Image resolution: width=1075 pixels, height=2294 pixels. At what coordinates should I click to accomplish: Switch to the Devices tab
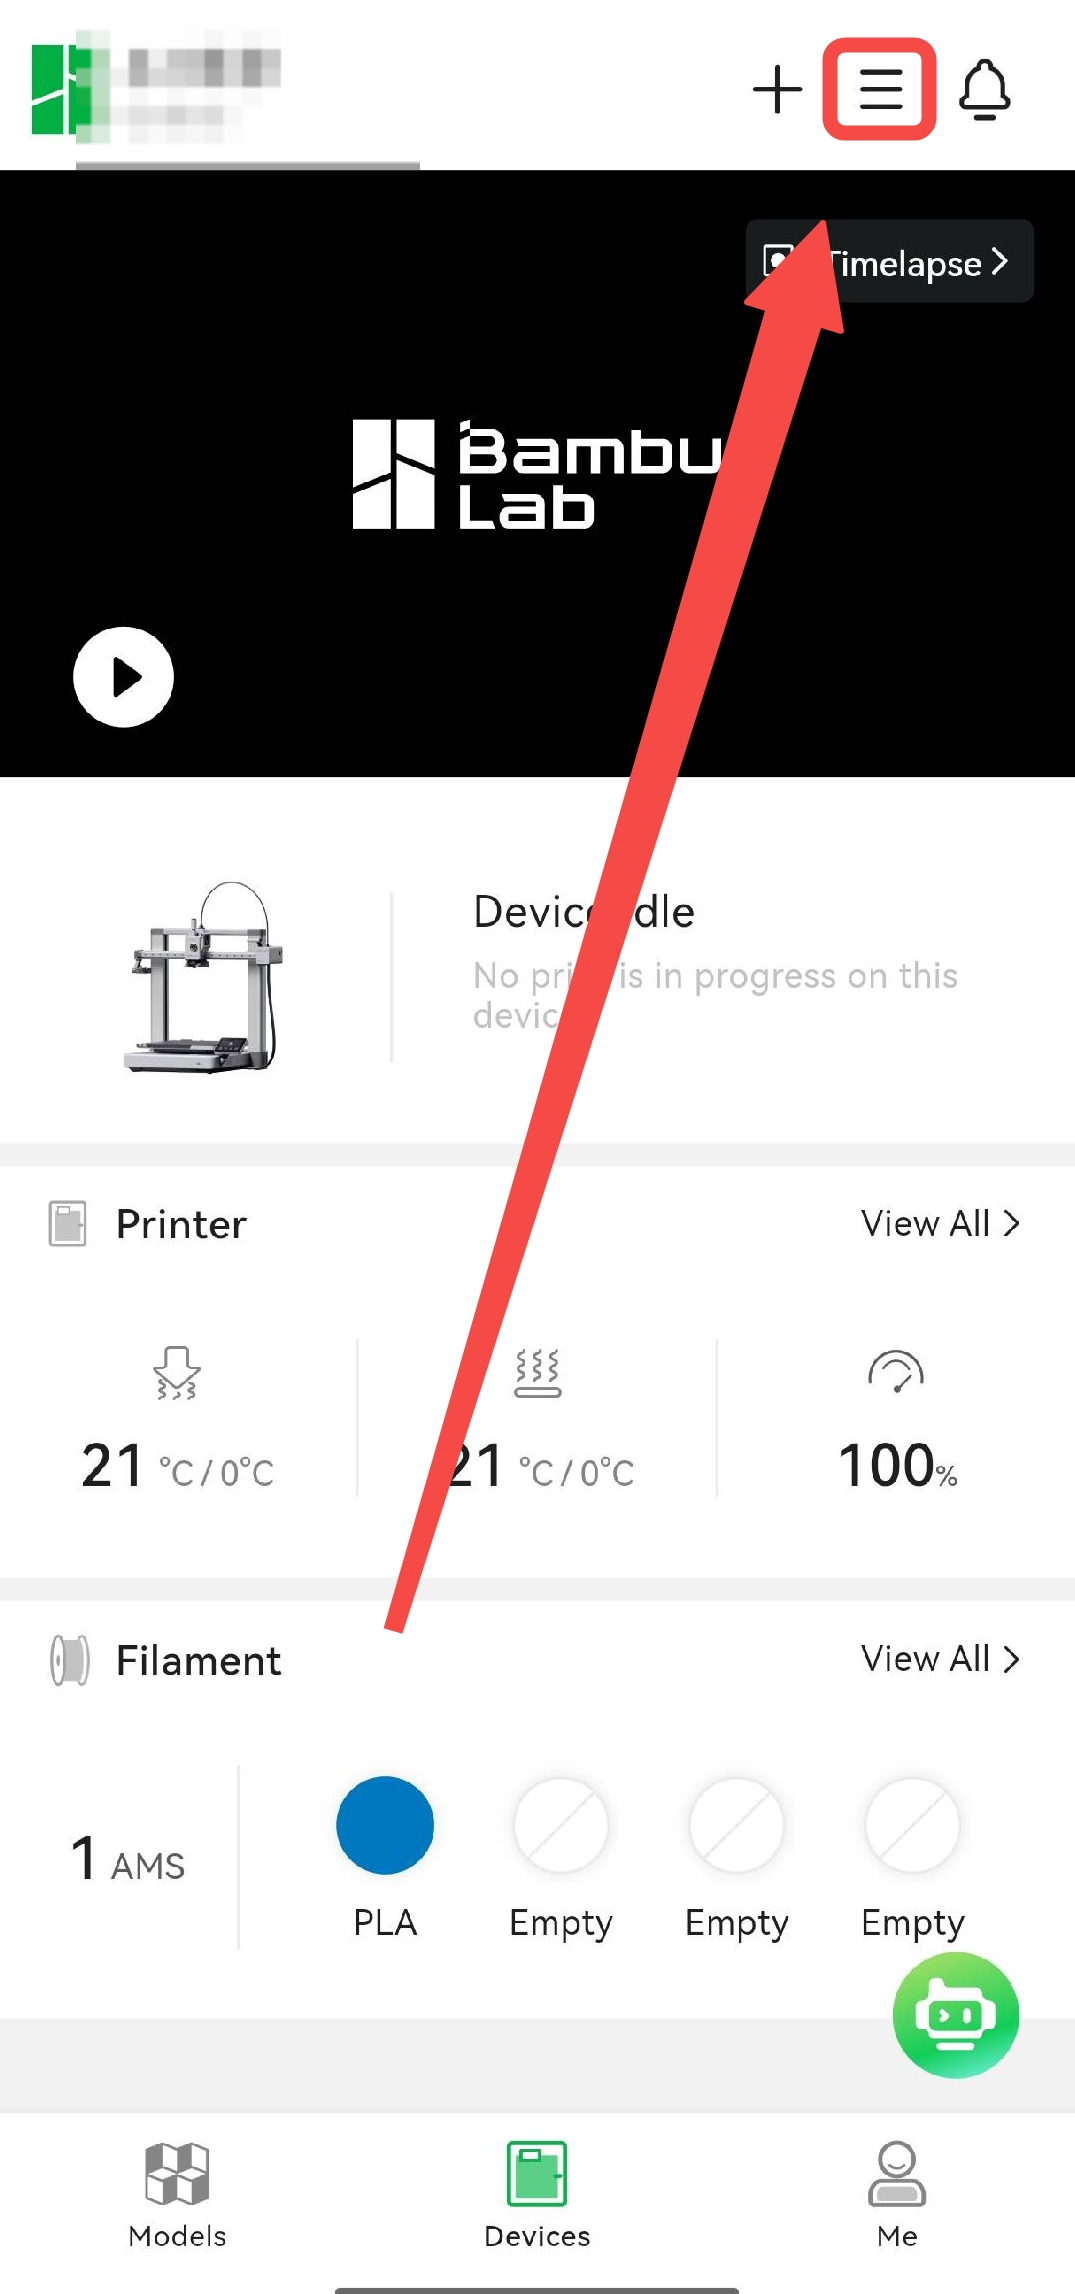537,2194
